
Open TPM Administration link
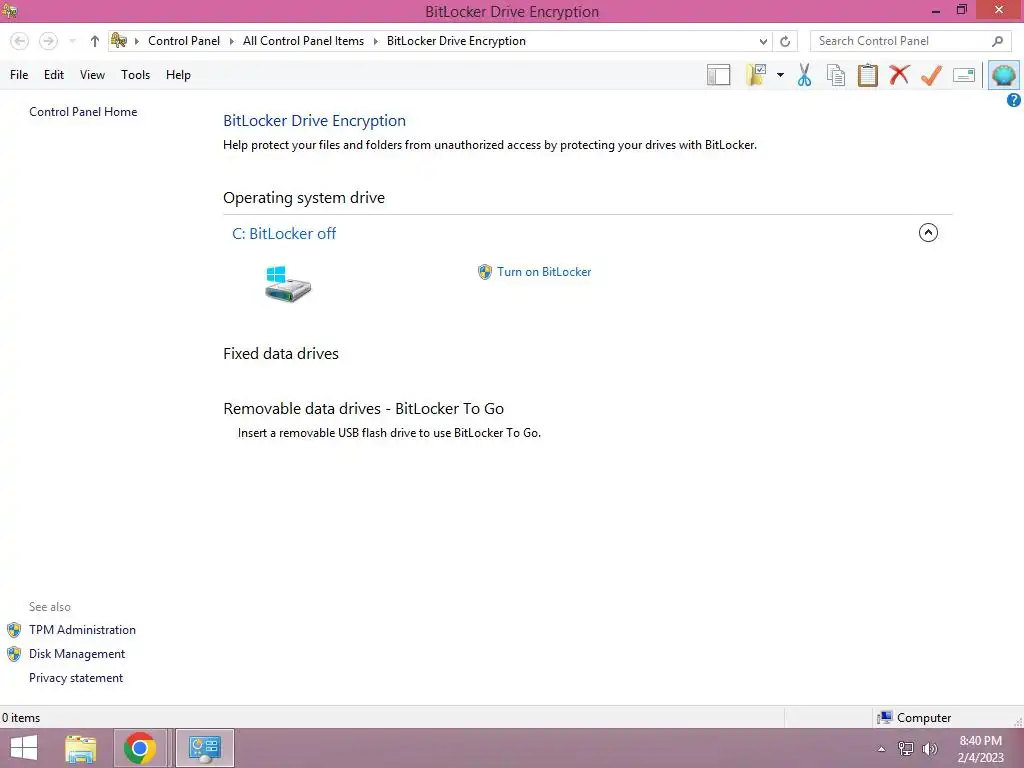click(x=82, y=630)
